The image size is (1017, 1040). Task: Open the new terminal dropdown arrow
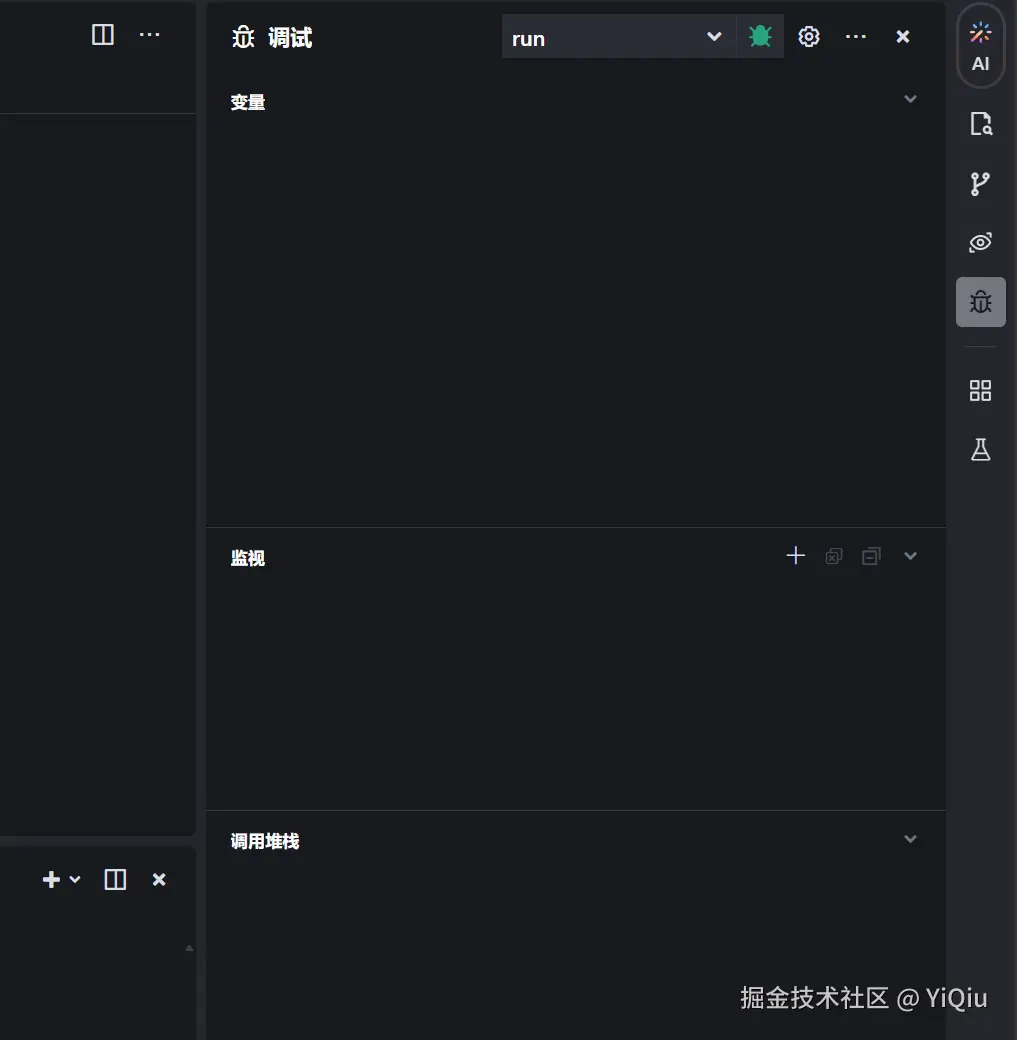click(75, 879)
